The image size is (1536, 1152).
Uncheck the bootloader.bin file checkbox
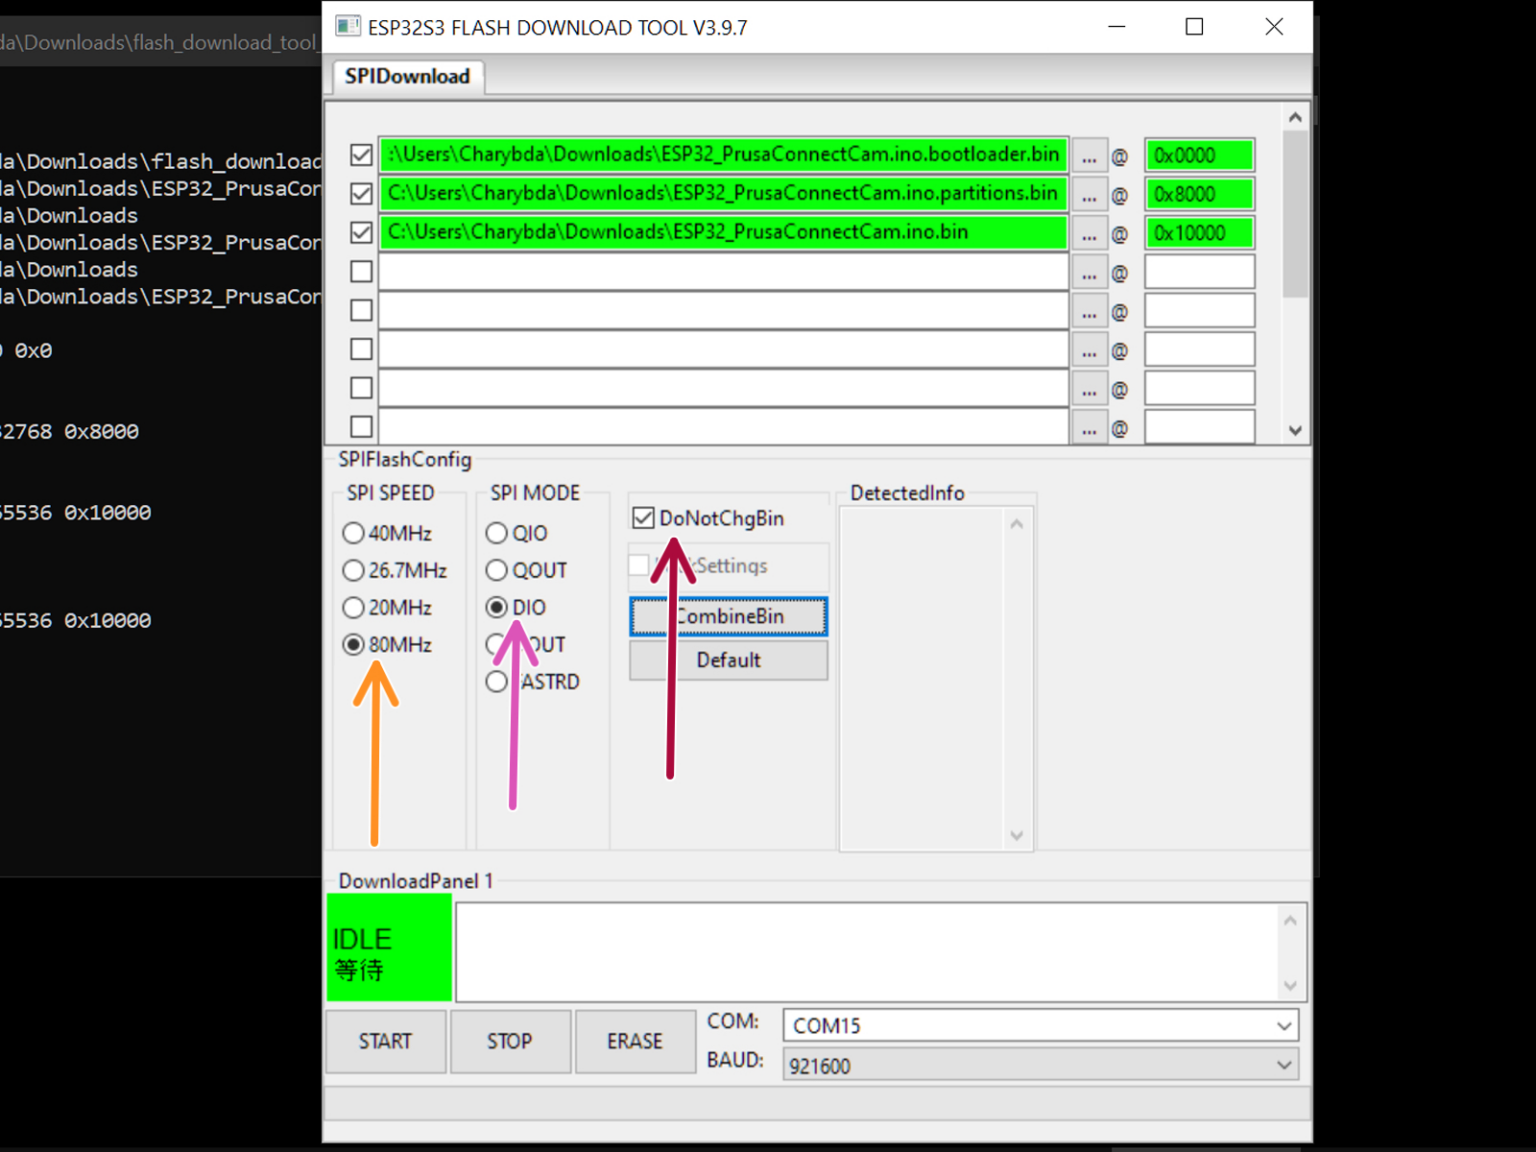click(361, 155)
